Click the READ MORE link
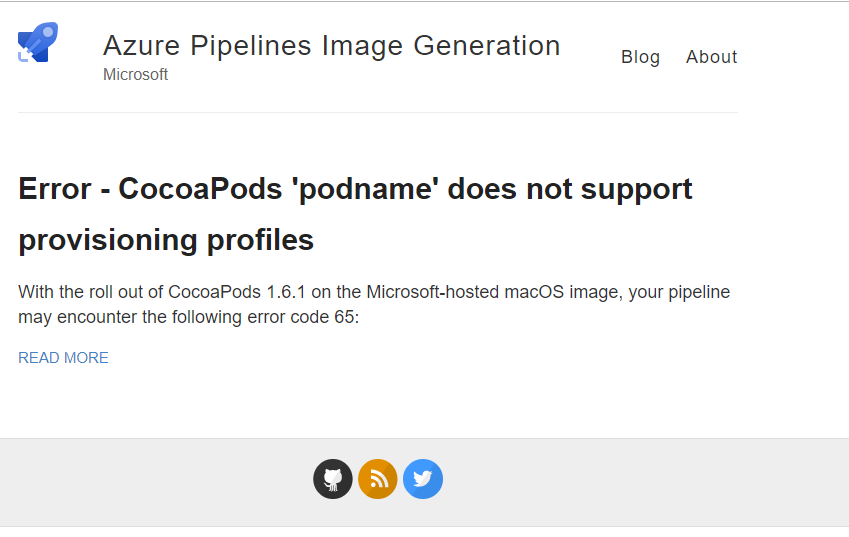 tap(63, 358)
